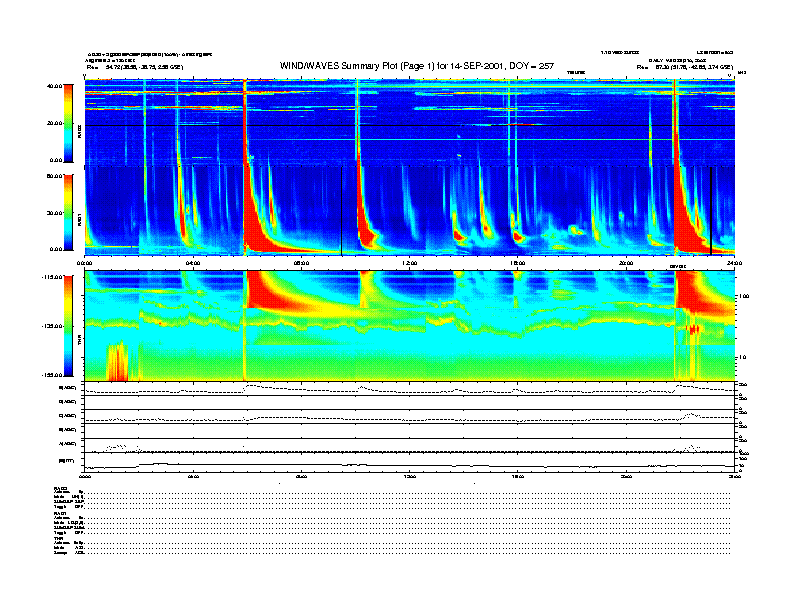Image resolution: width=792 pixels, height=612 pixels.
Task: Click 04:00 label under the RAD1 panel
Action: (193, 263)
